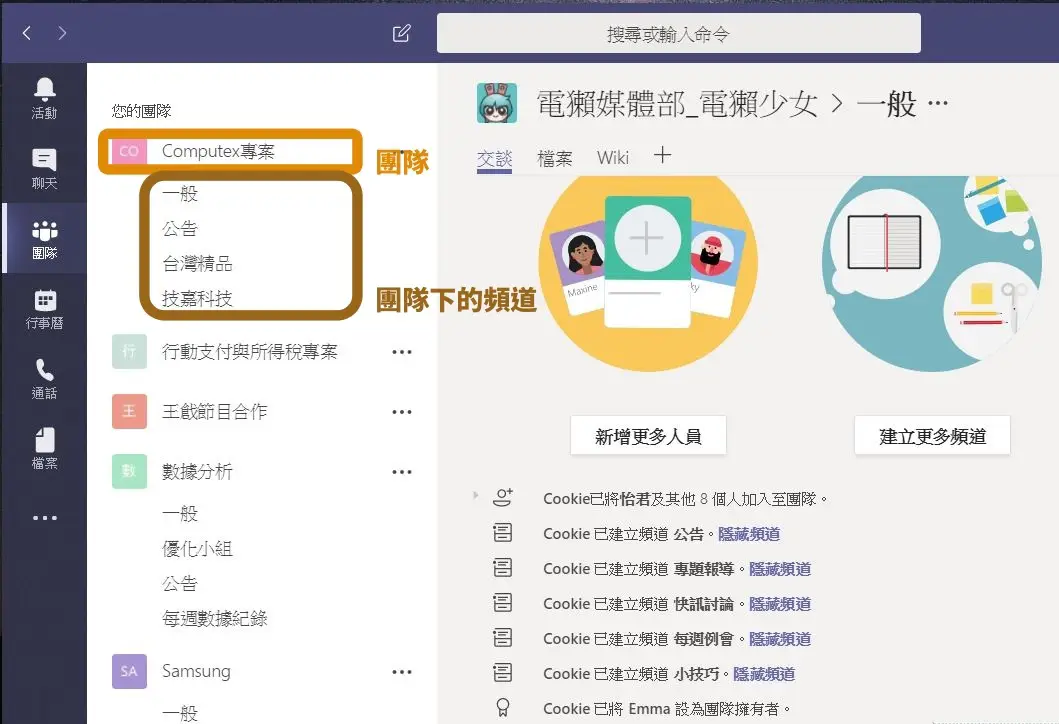Open the Calls icon in the sidebar
1059x724 pixels.
tap(44, 378)
